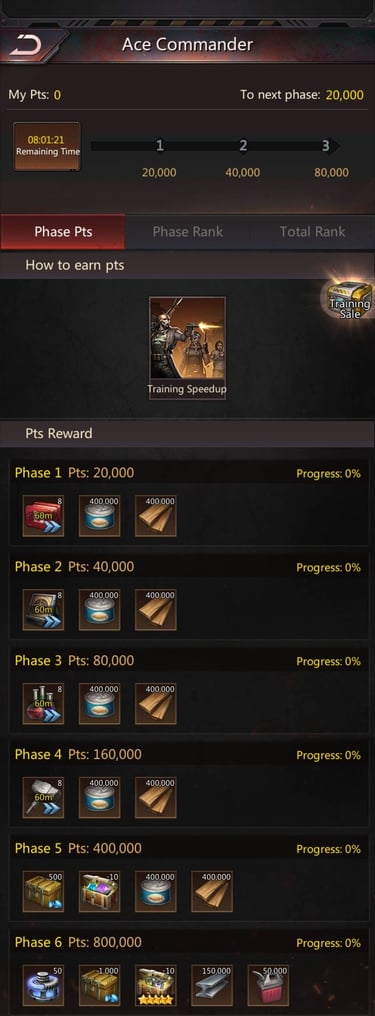The width and height of the screenshot is (375, 1016).
Task: Tap Phase 6 steel bars 150,000 icon
Action: click(212, 986)
